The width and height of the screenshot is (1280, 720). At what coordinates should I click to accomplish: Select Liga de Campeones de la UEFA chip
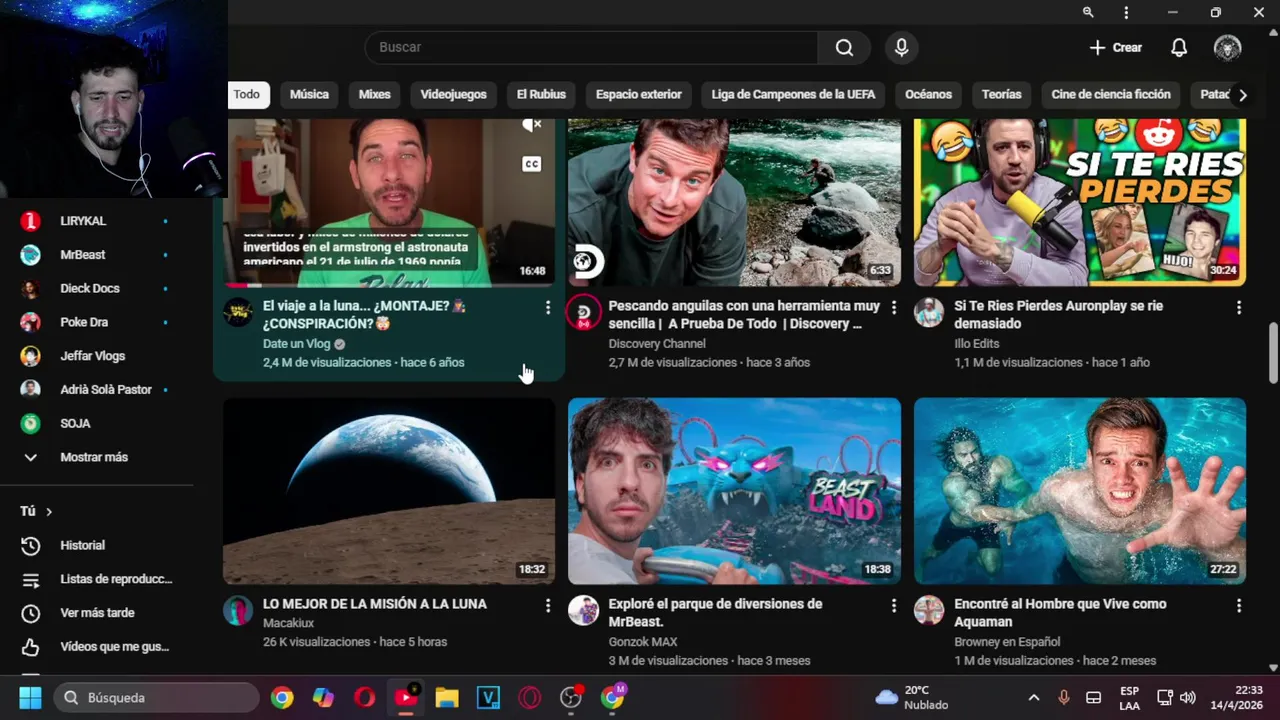793,94
